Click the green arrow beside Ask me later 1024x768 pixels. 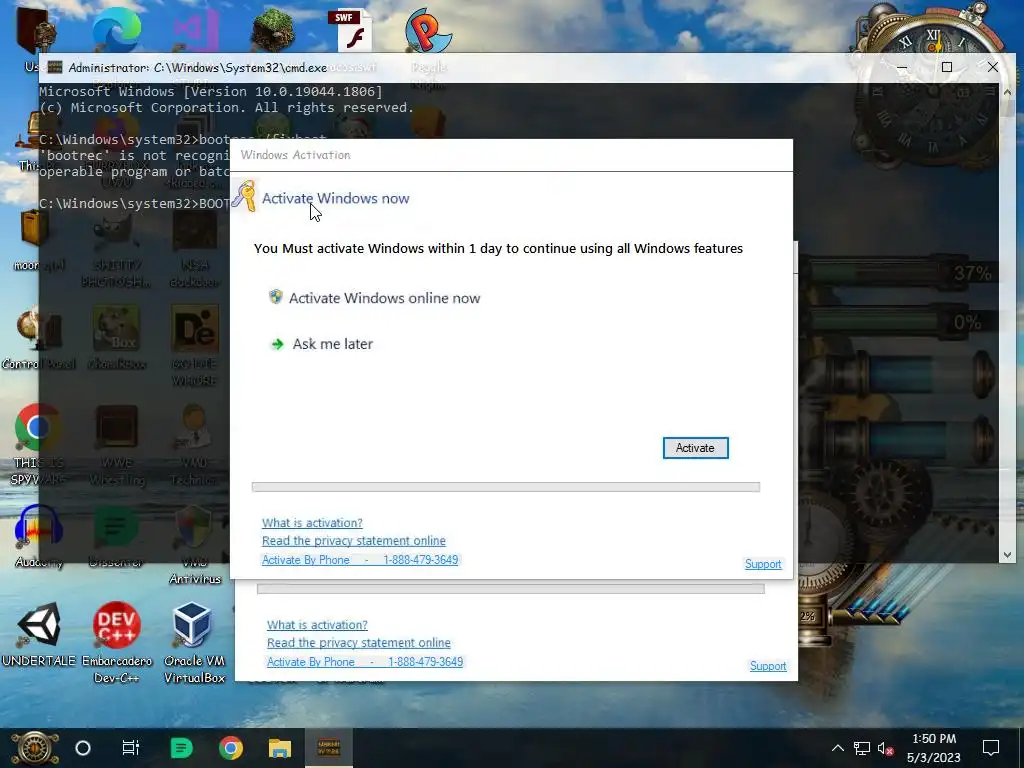click(278, 344)
